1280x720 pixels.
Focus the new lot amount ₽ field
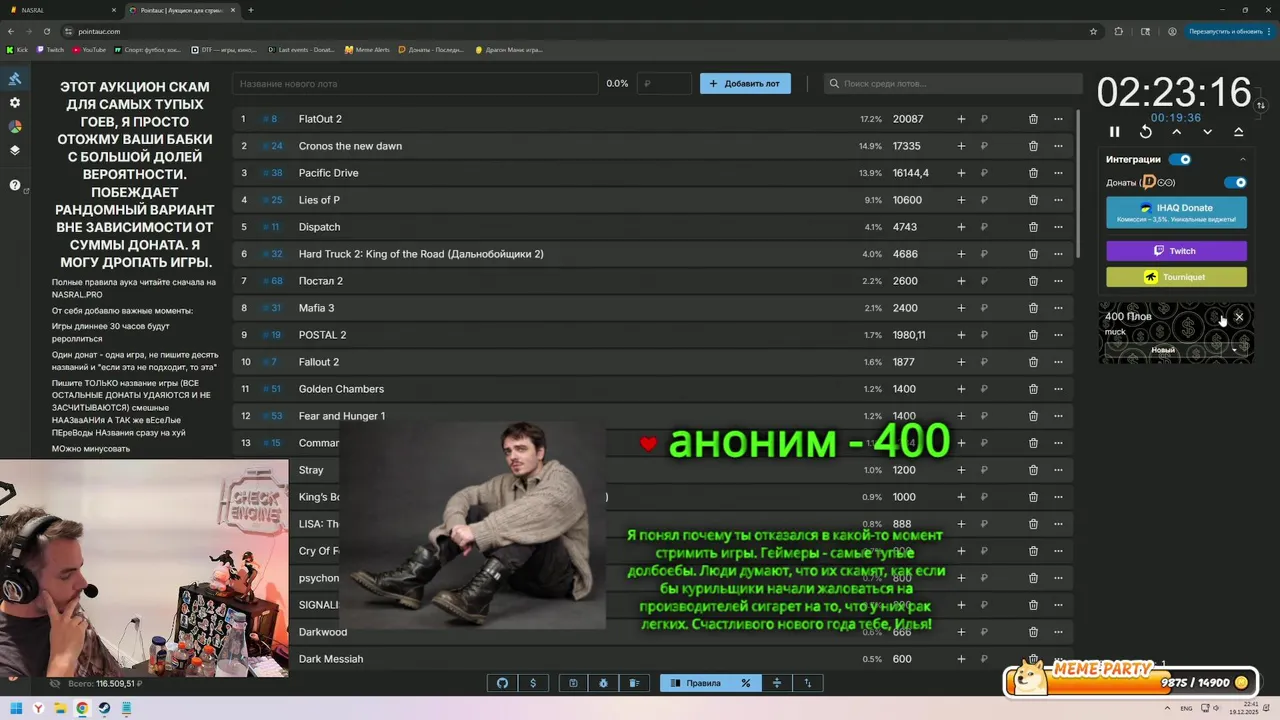coord(664,84)
